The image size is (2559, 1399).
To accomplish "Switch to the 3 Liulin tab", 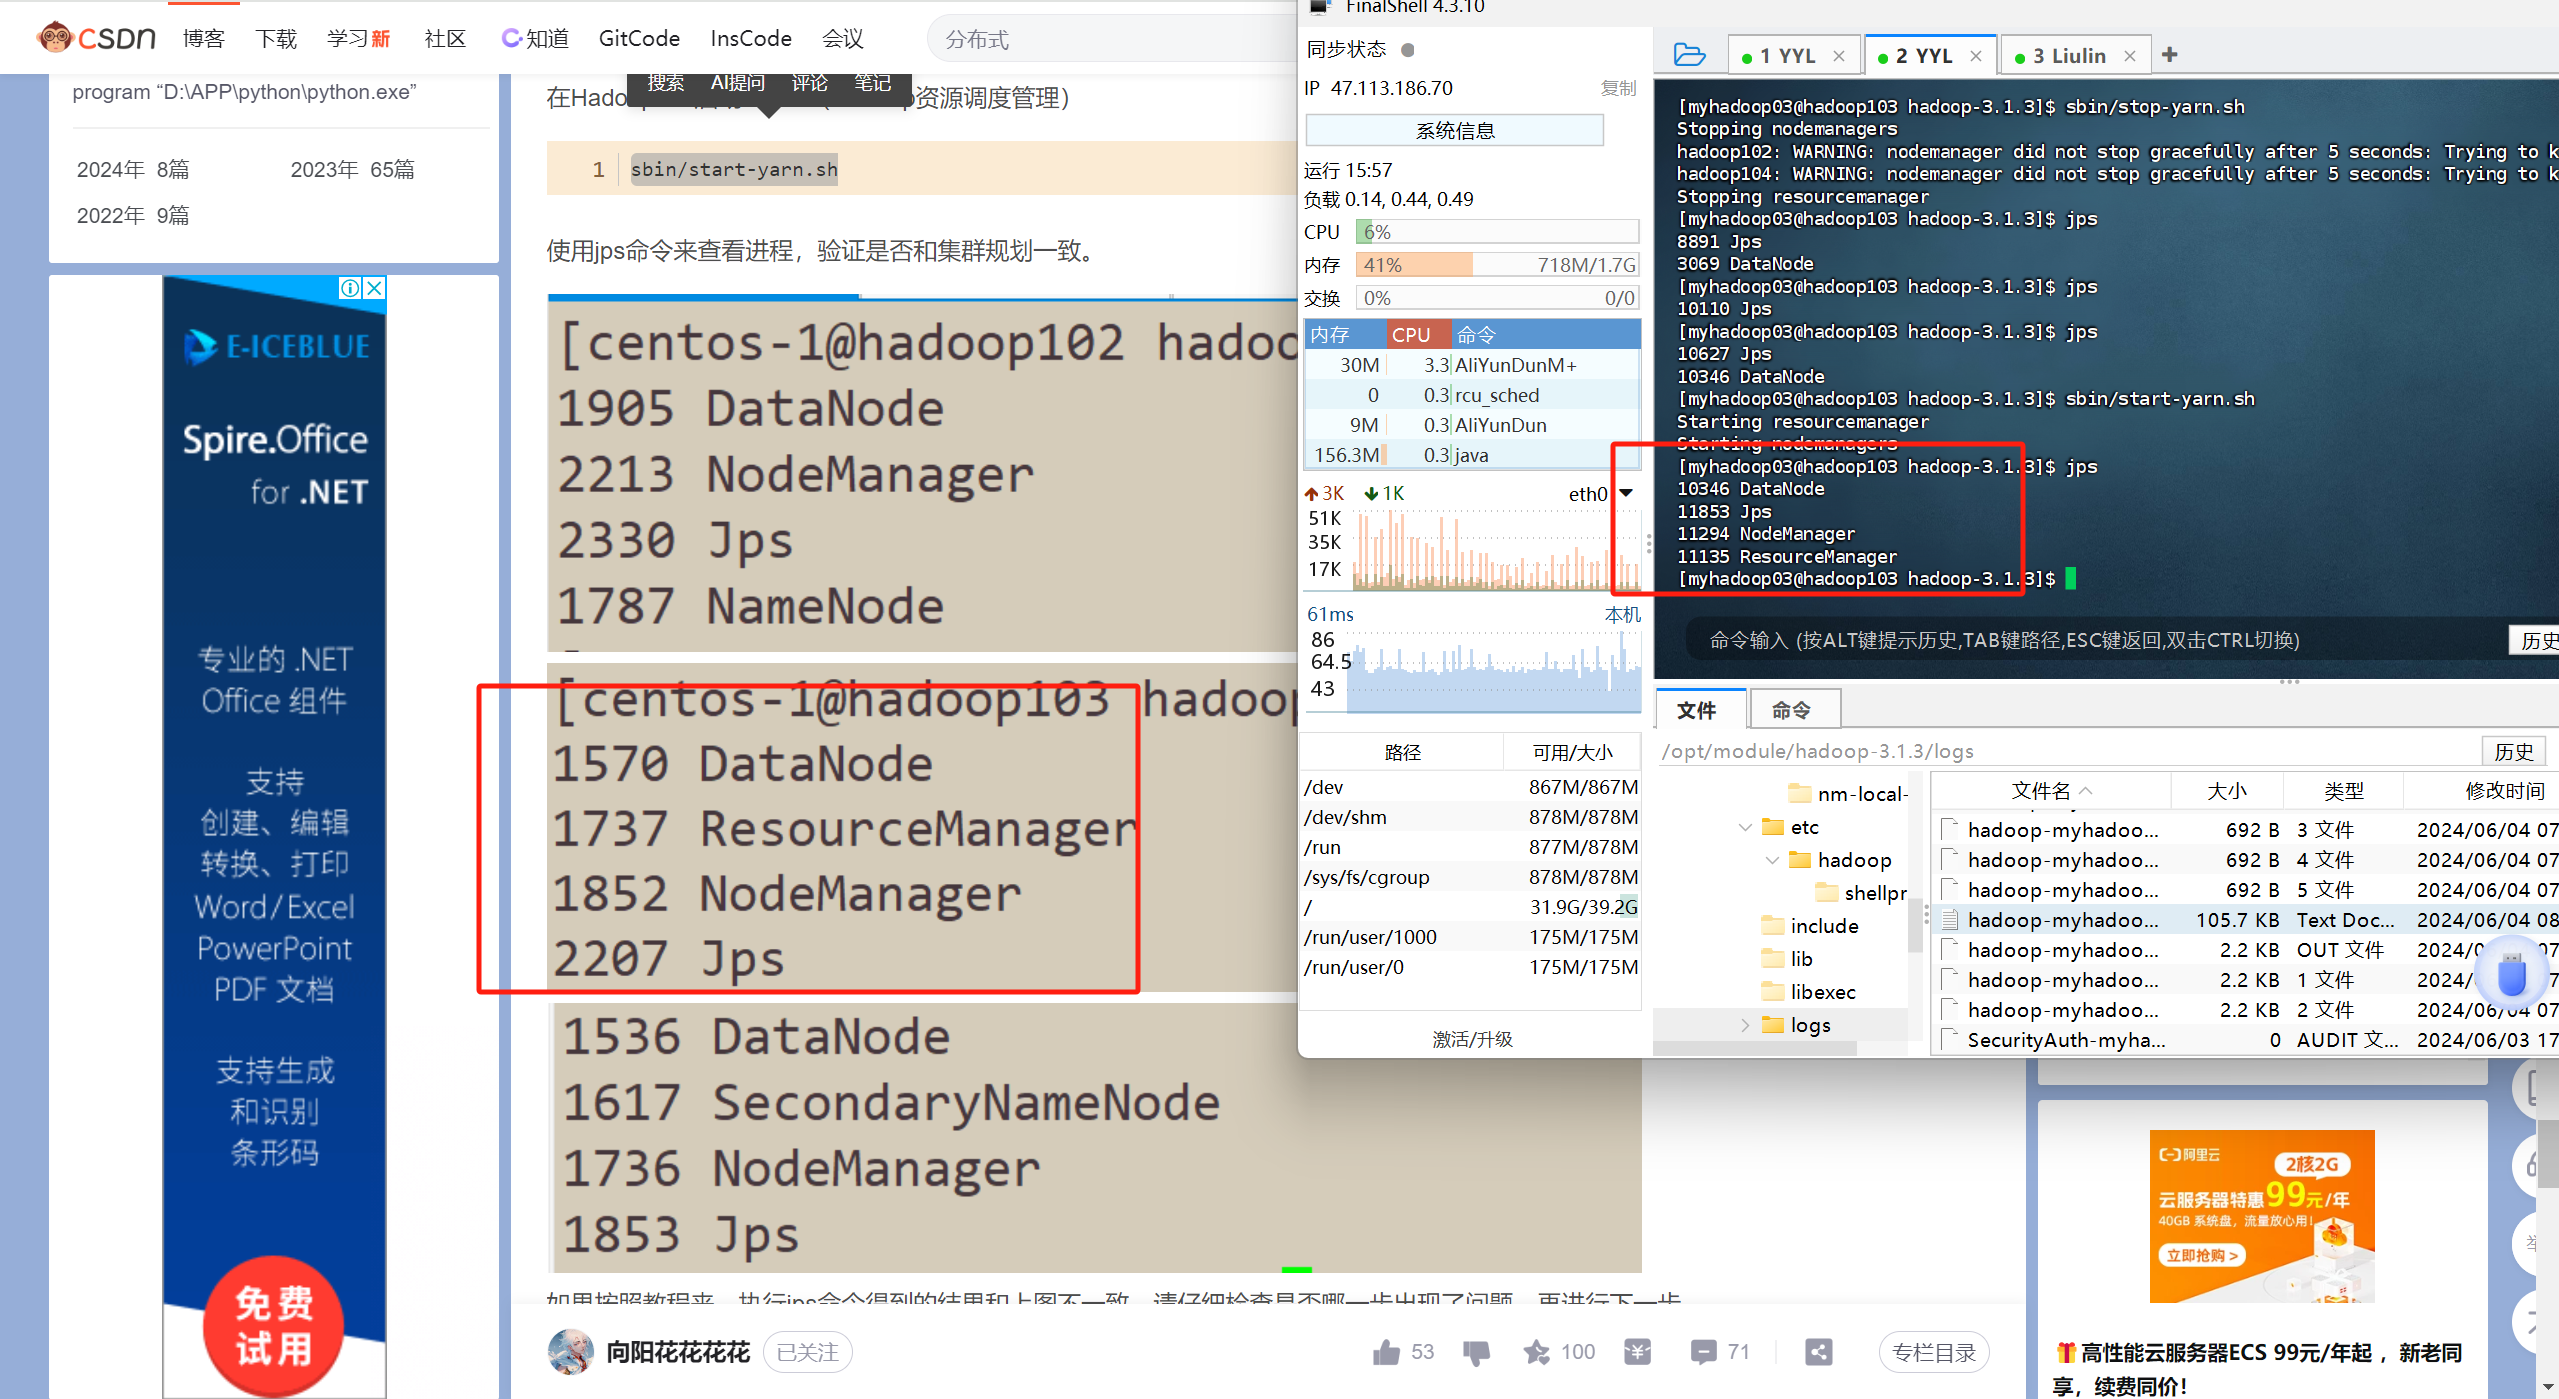I will [2070, 56].
